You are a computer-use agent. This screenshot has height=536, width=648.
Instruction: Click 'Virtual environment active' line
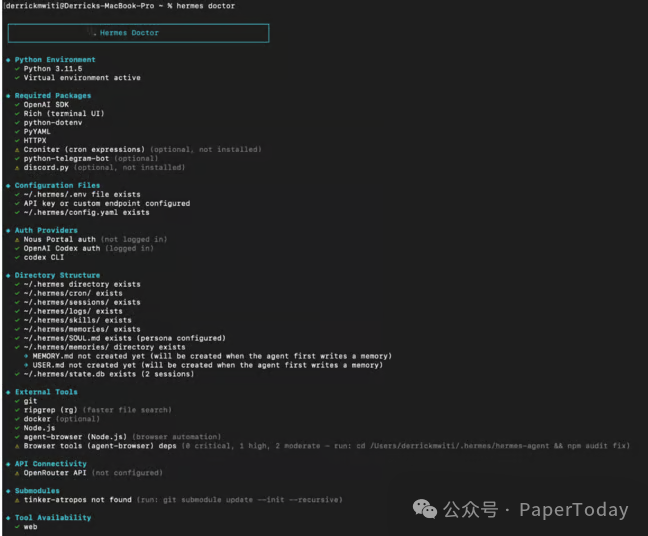tap(82, 78)
